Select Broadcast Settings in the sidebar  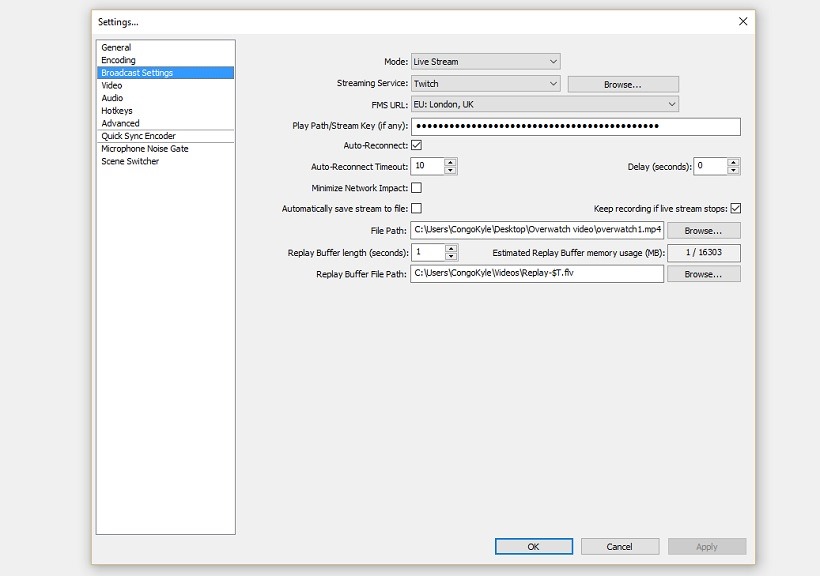[x=165, y=73]
